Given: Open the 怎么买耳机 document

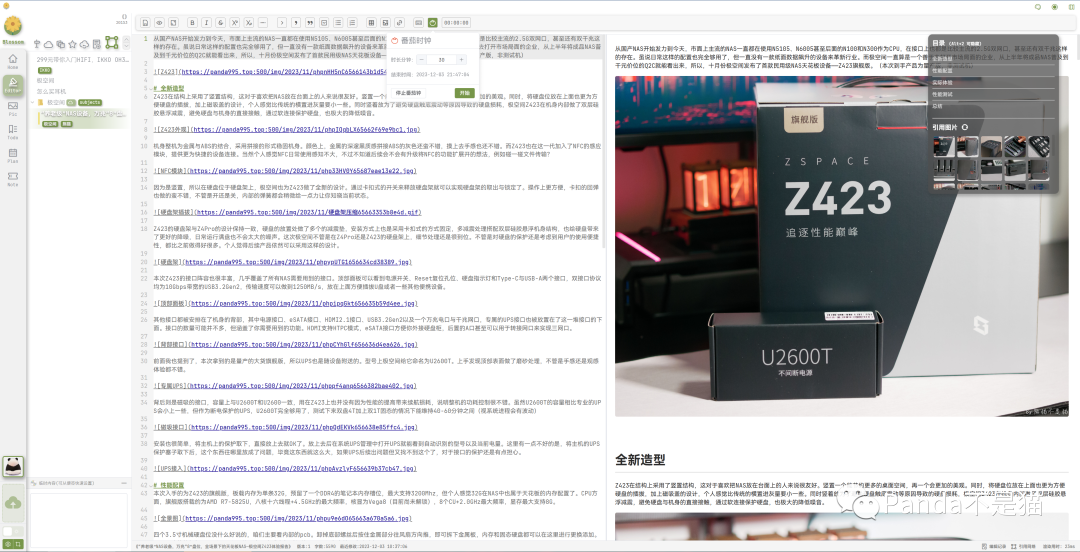Looking at the screenshot, I should [52, 91].
